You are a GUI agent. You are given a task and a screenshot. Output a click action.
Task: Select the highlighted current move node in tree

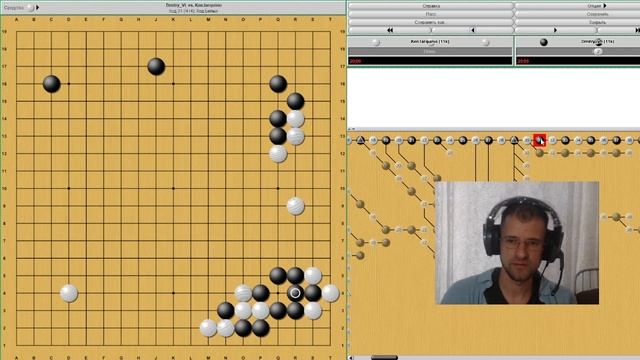(x=540, y=140)
